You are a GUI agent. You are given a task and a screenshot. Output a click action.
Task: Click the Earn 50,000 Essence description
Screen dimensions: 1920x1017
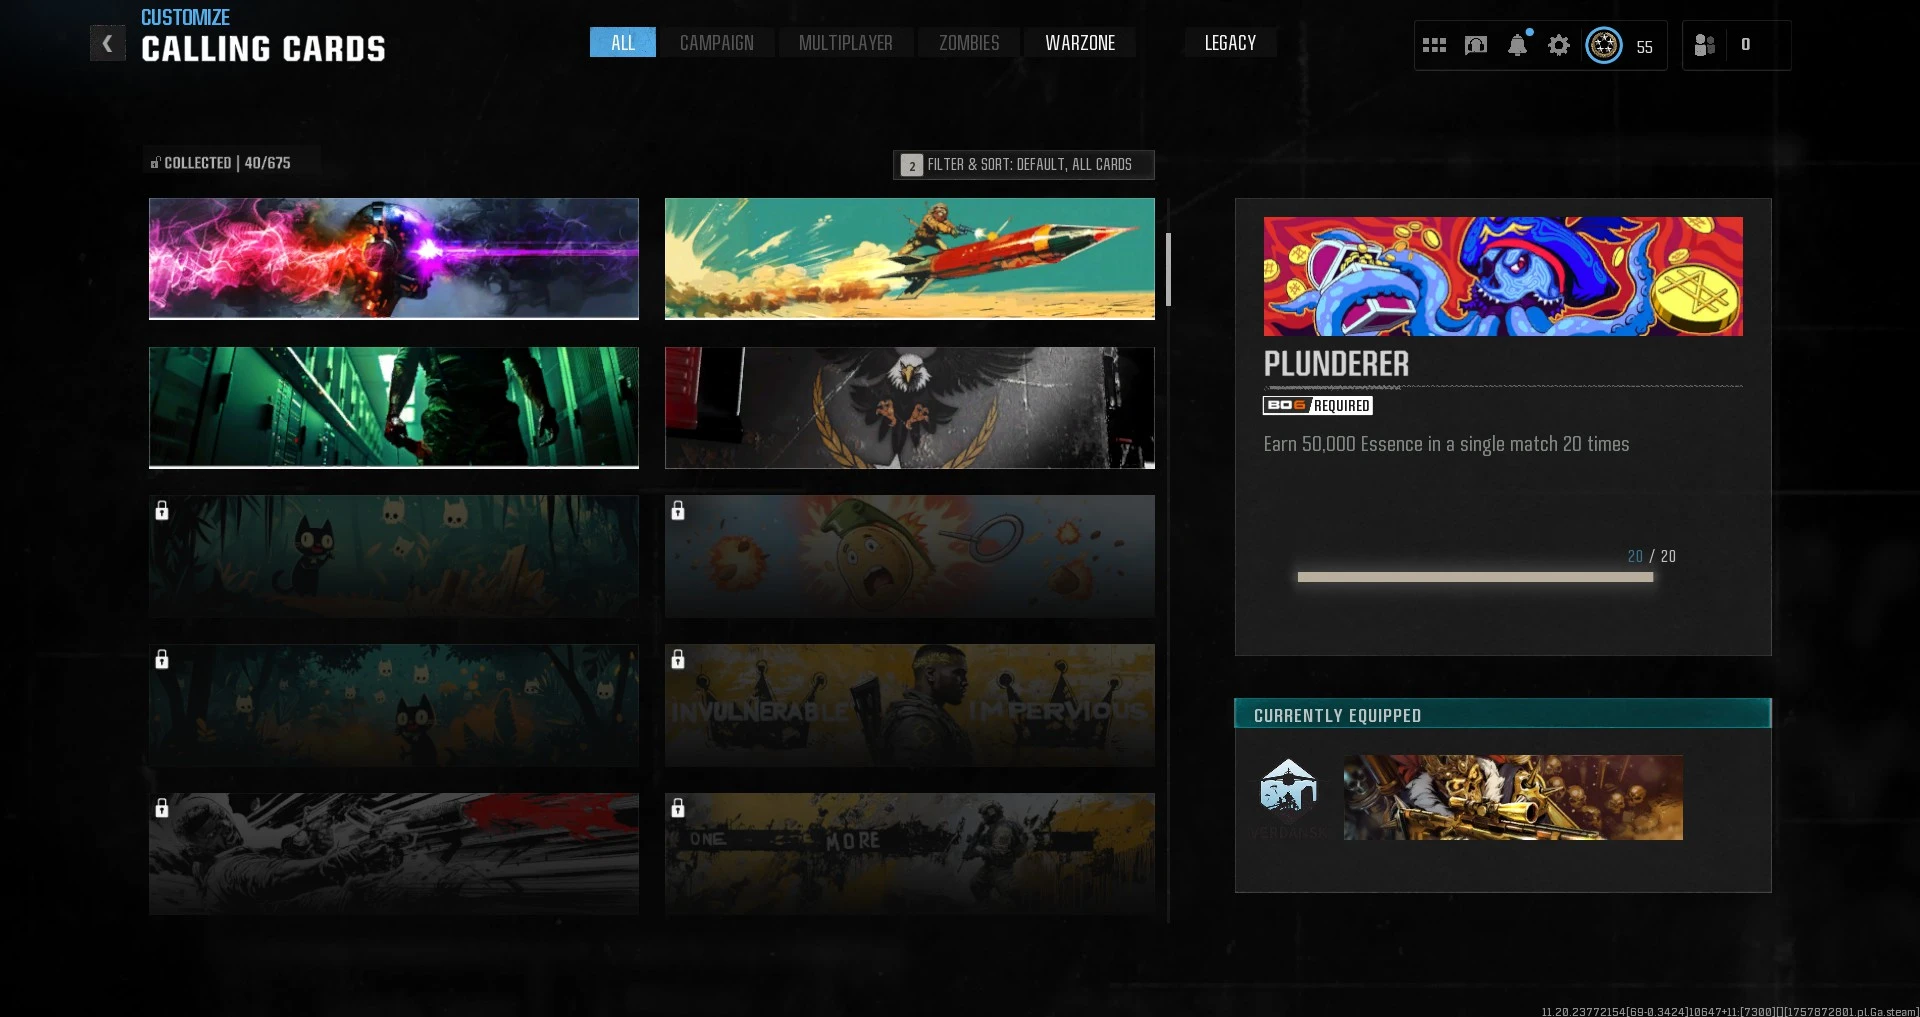[x=1446, y=444]
